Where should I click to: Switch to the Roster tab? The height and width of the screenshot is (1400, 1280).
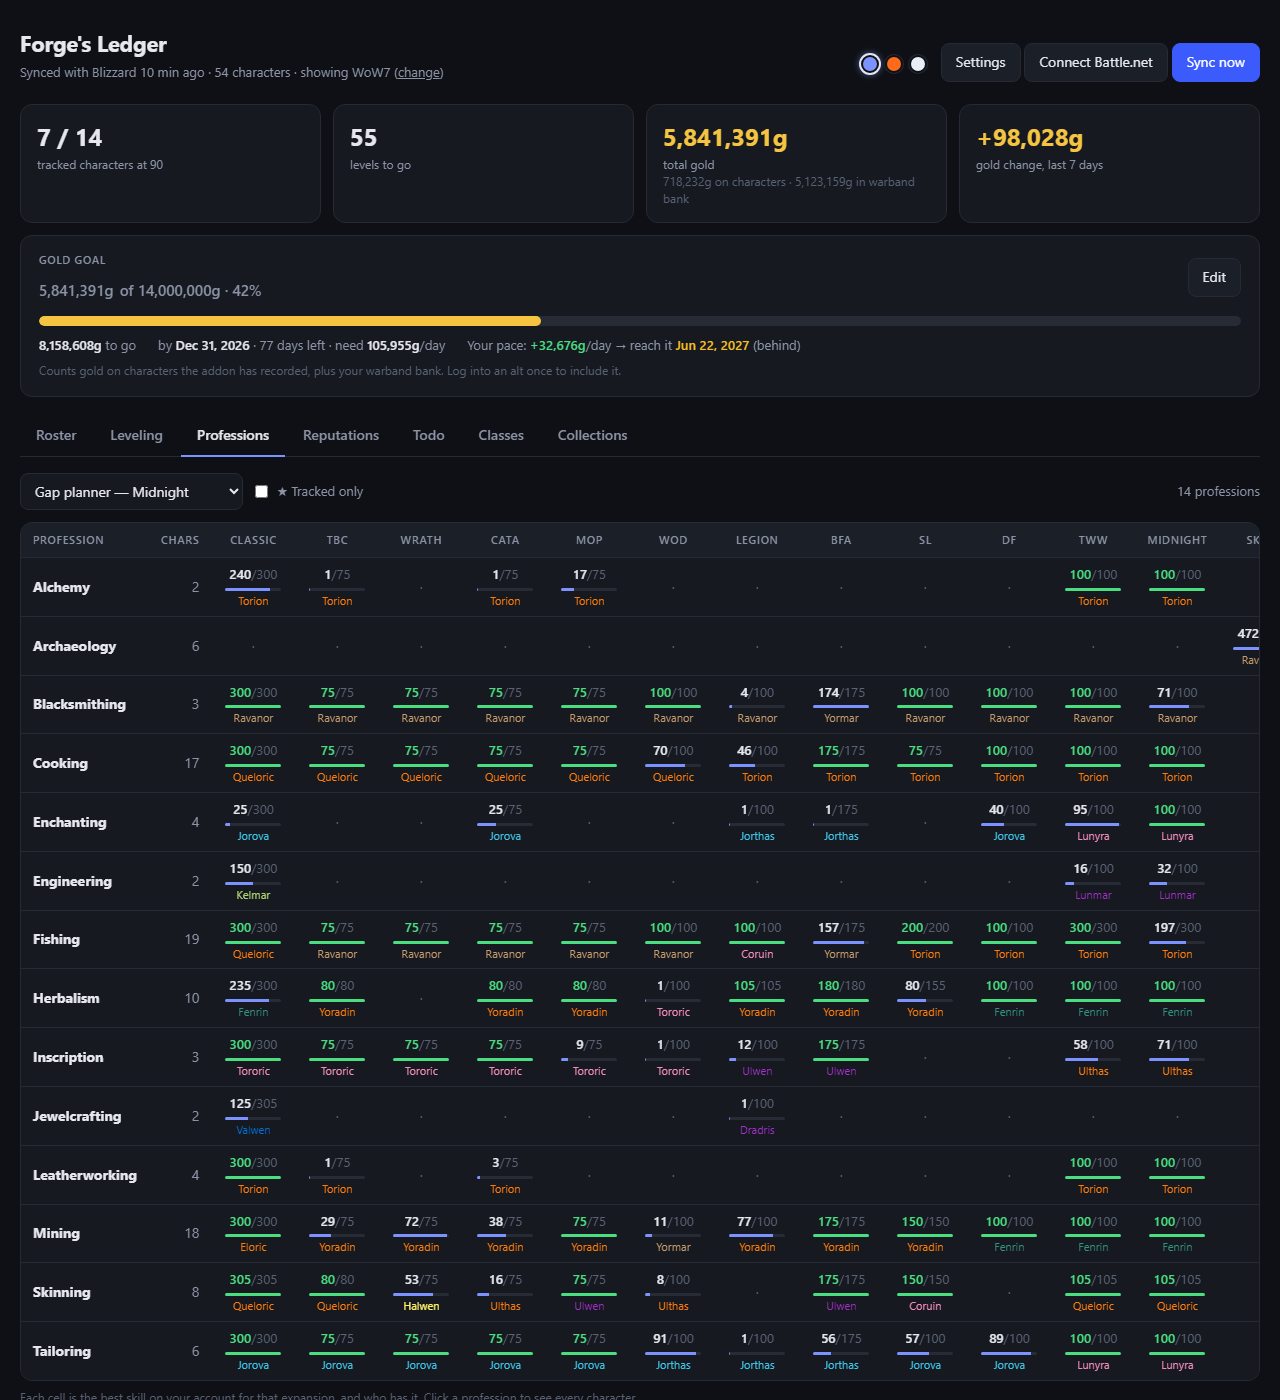pyautogui.click(x=56, y=435)
